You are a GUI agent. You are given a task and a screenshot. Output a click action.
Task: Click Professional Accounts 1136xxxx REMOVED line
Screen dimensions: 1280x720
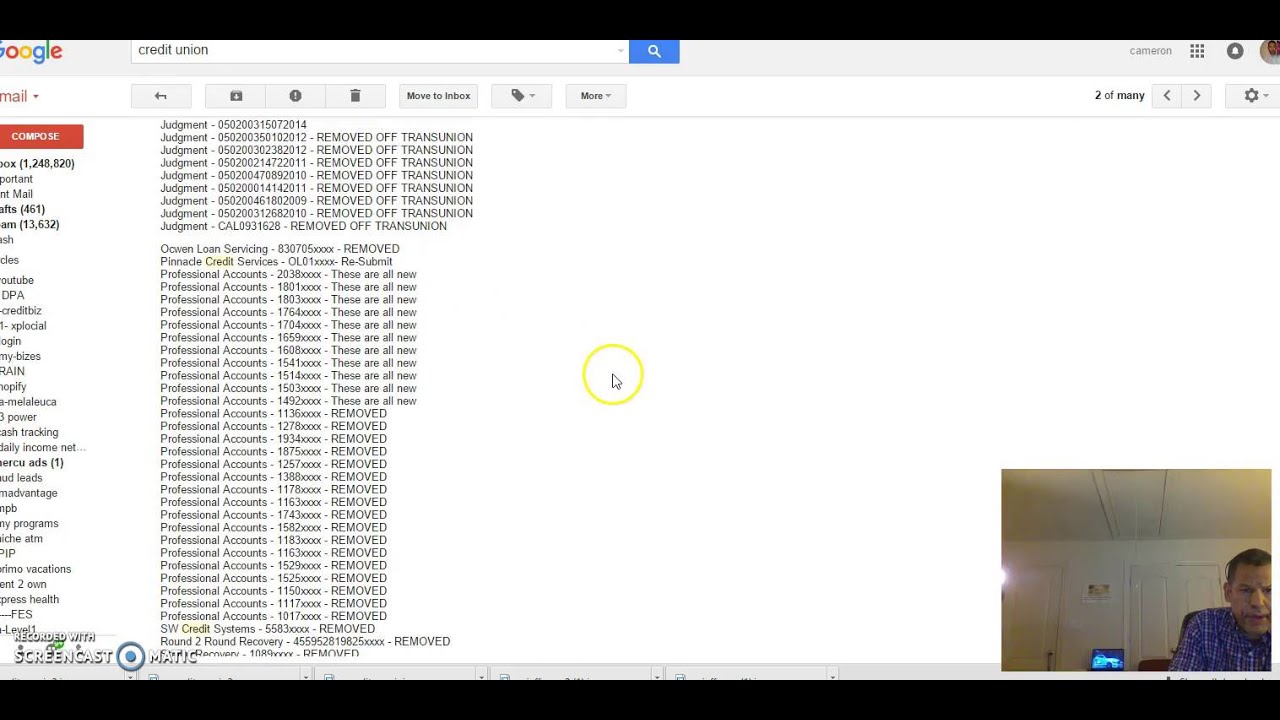pyautogui.click(x=273, y=414)
